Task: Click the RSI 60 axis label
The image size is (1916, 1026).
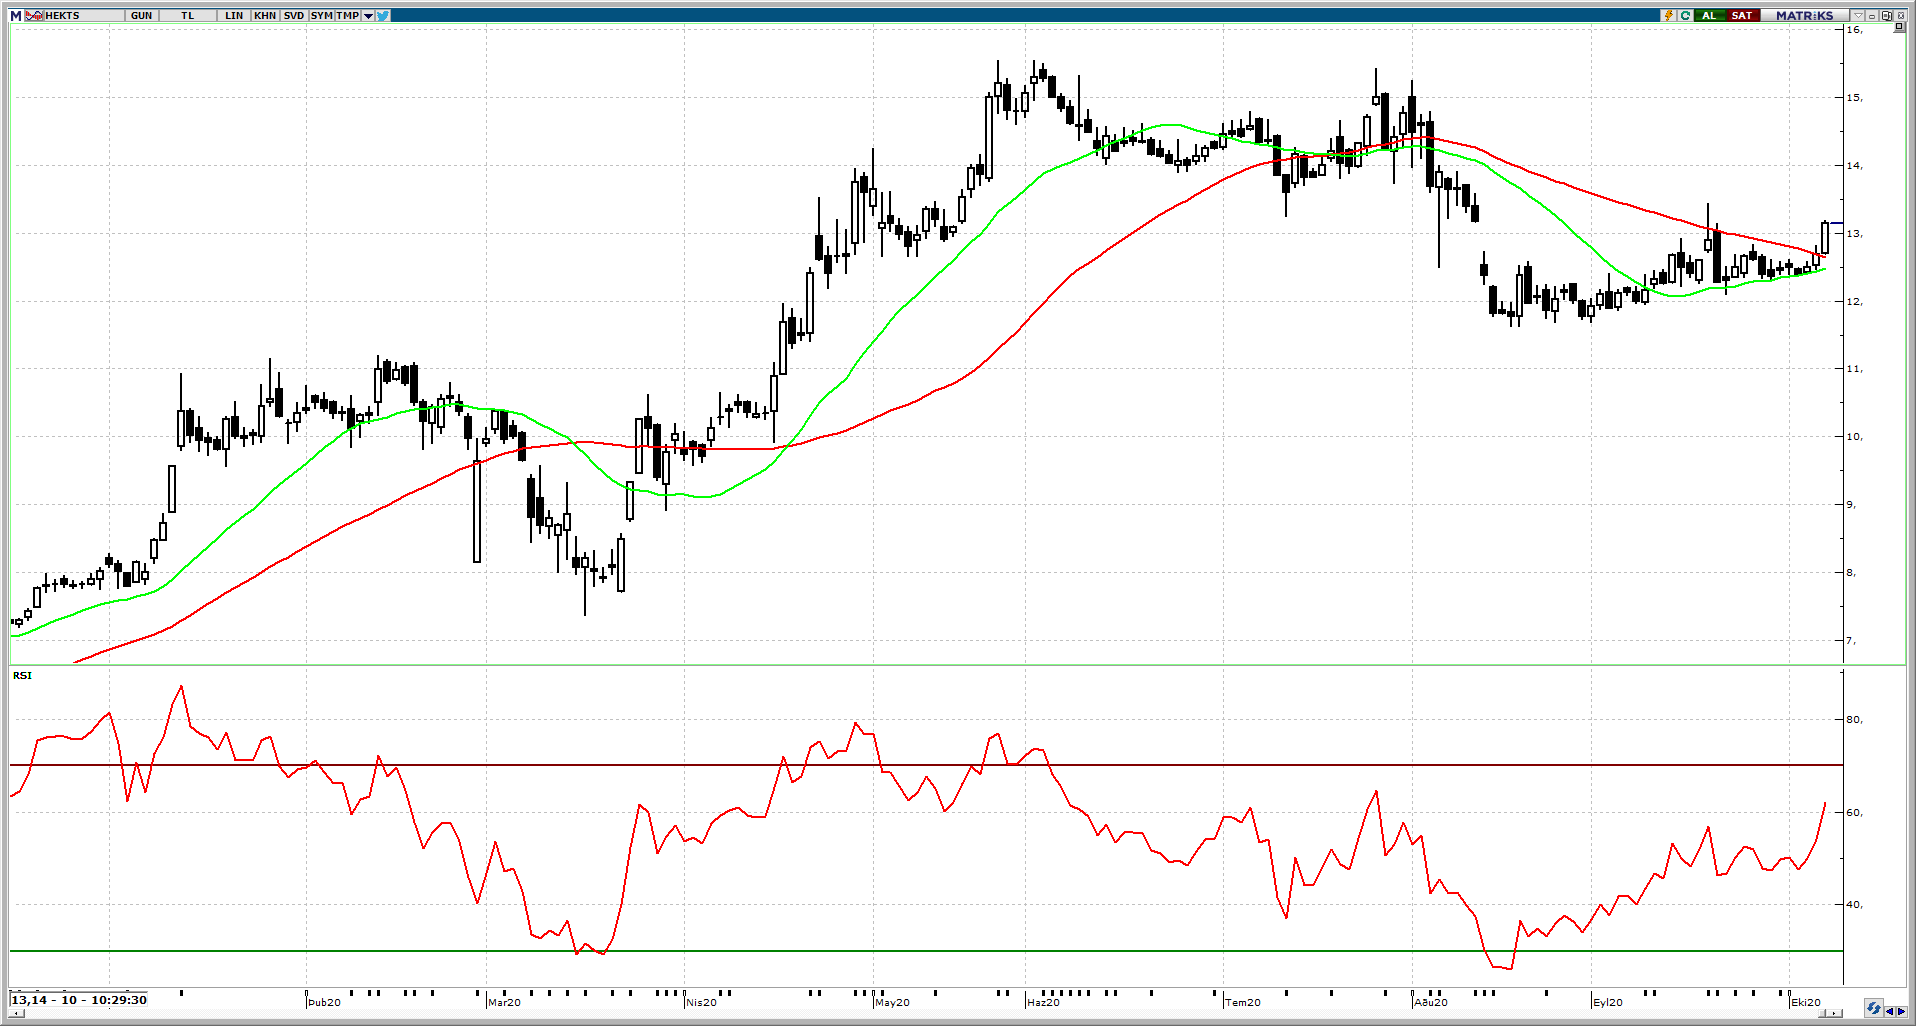Action: [x=1855, y=813]
